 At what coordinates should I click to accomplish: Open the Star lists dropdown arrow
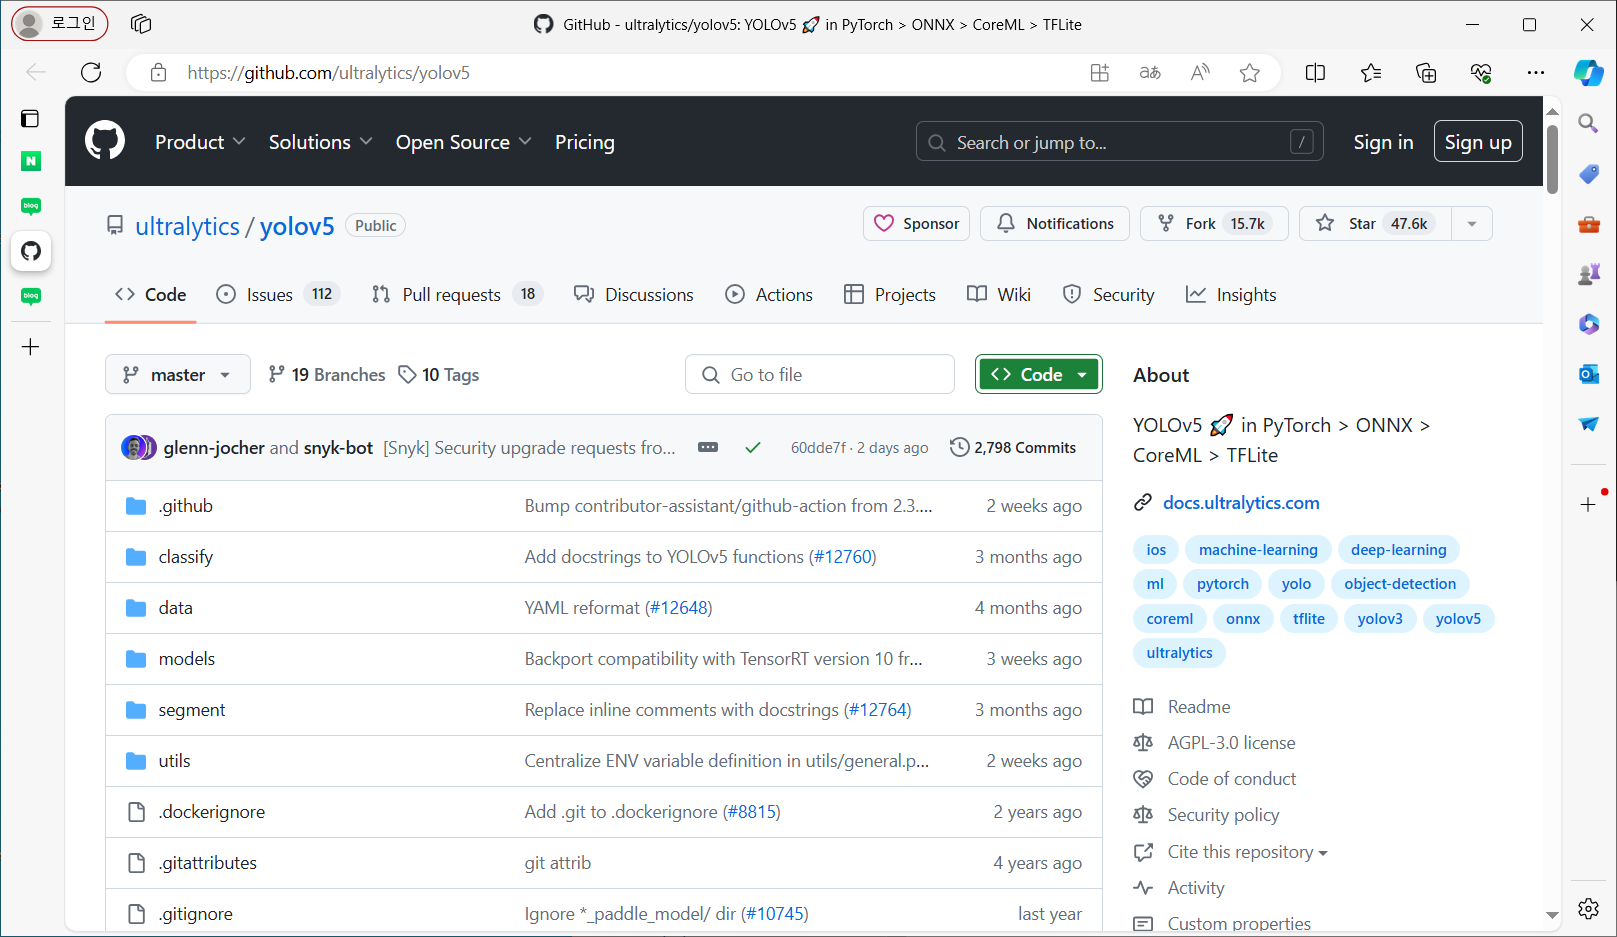pos(1471,223)
